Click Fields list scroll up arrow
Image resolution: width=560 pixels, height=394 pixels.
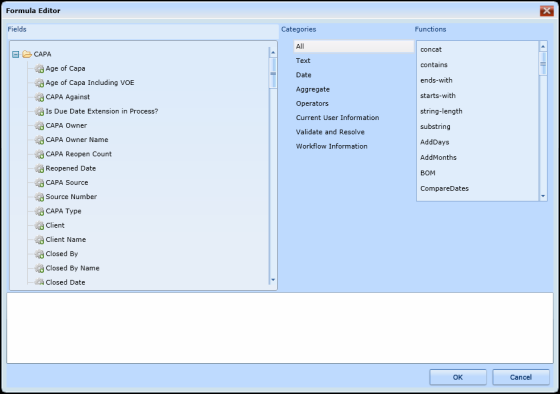[273, 53]
